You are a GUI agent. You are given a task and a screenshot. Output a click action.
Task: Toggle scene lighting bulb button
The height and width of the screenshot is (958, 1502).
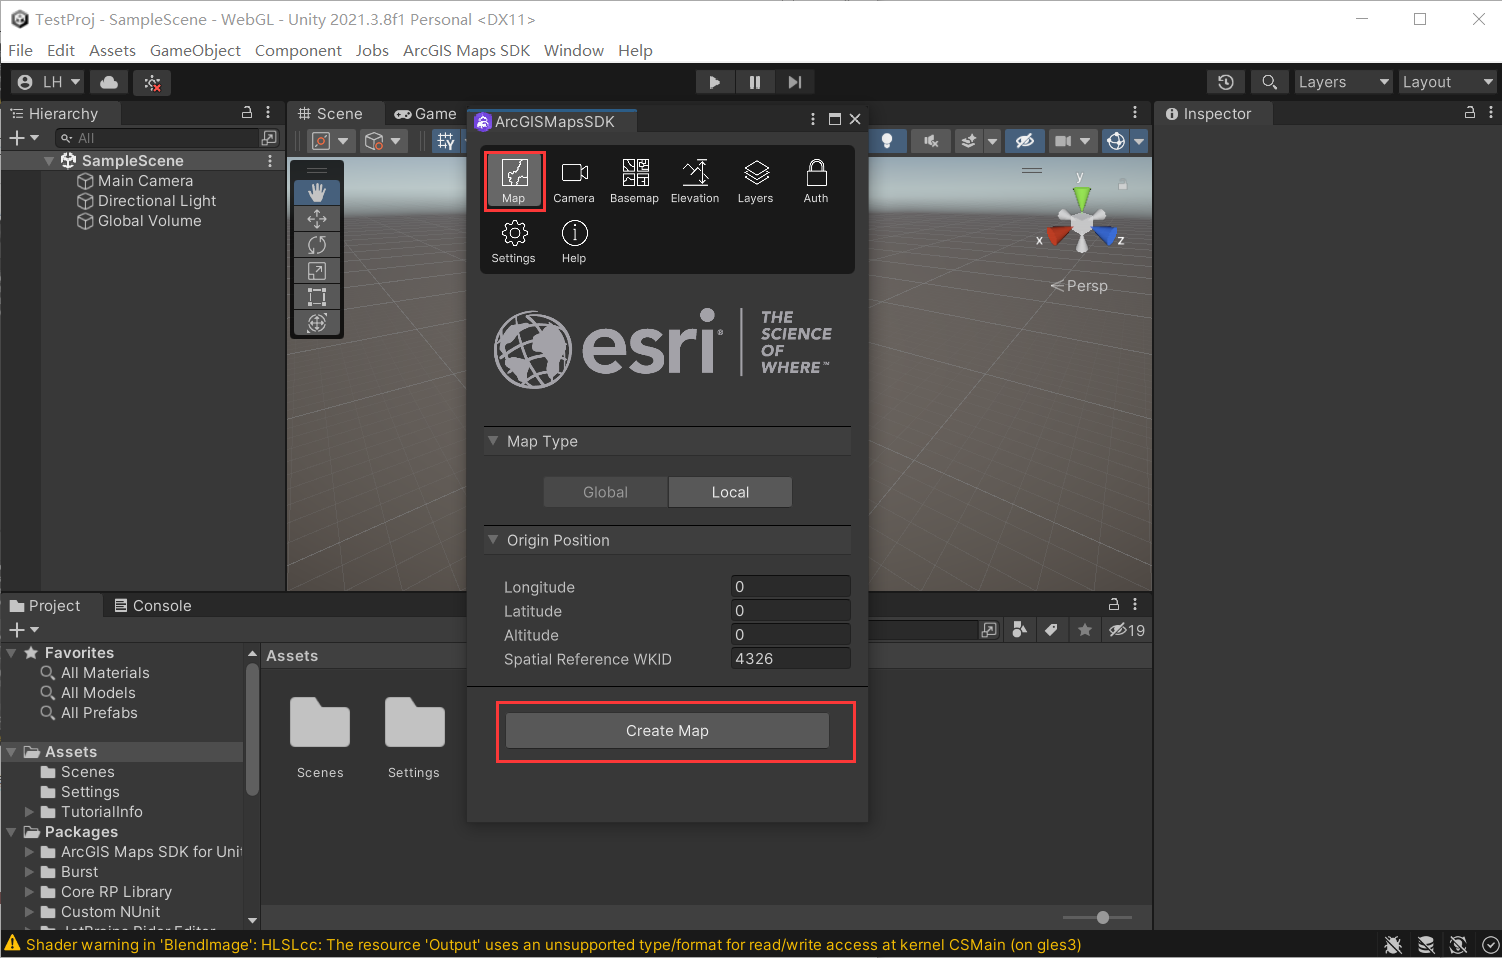click(x=887, y=141)
